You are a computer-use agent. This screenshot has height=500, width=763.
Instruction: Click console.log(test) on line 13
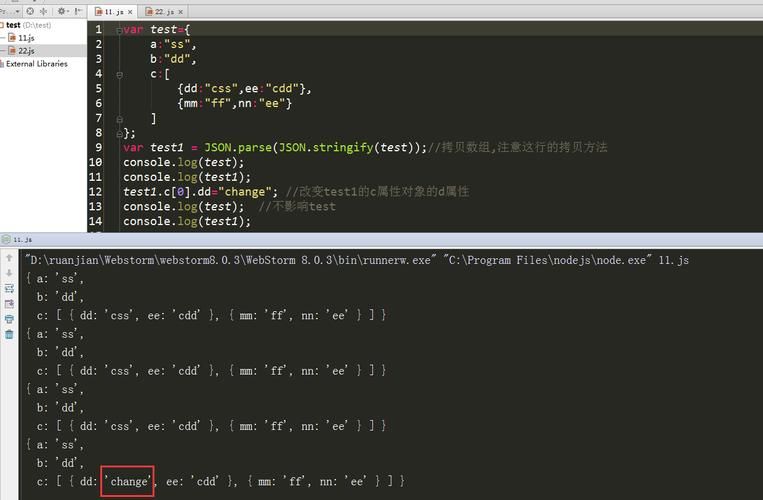(x=183, y=206)
